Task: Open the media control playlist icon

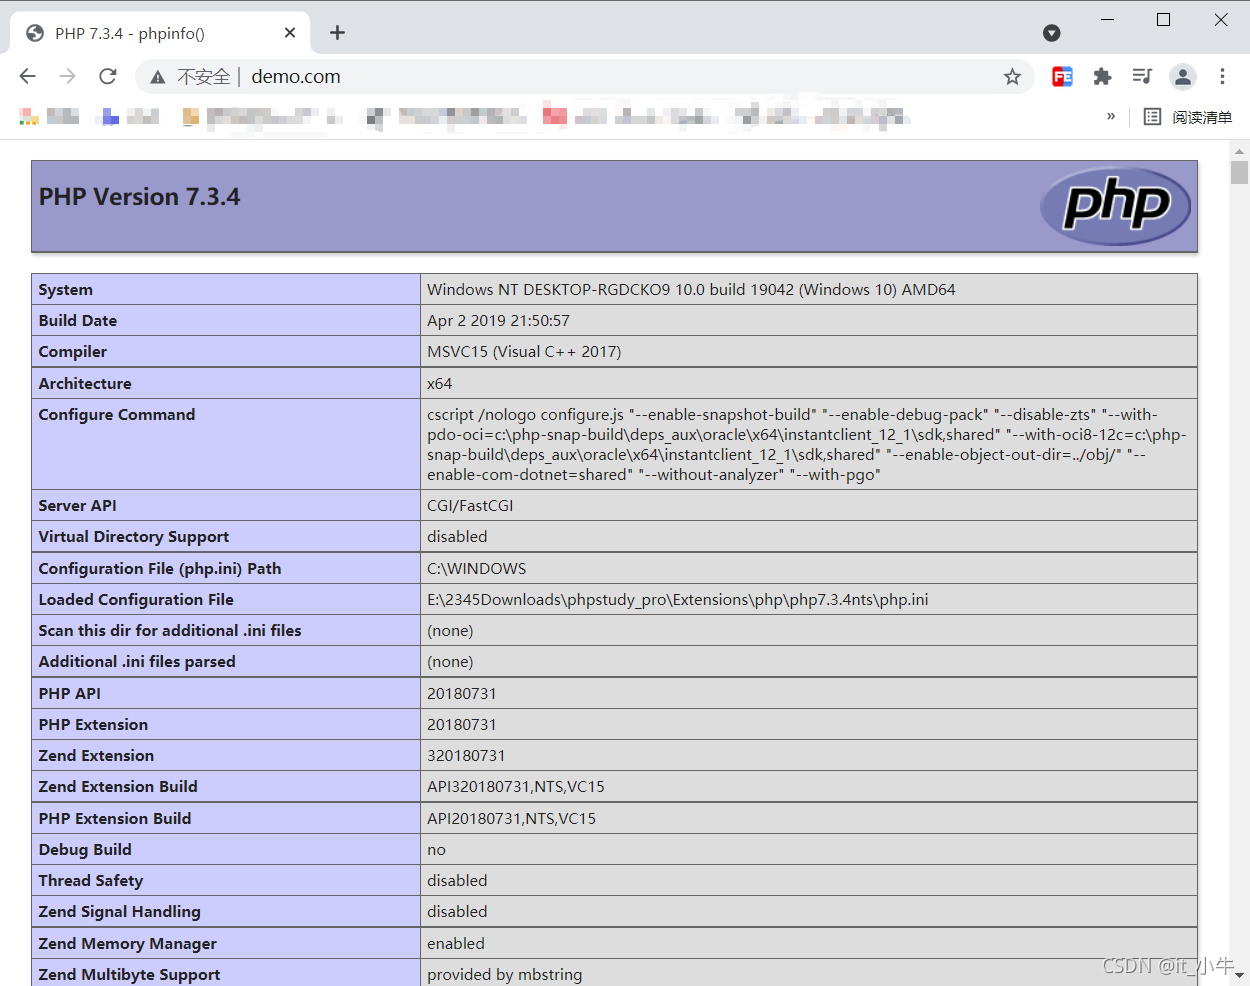Action: point(1142,76)
